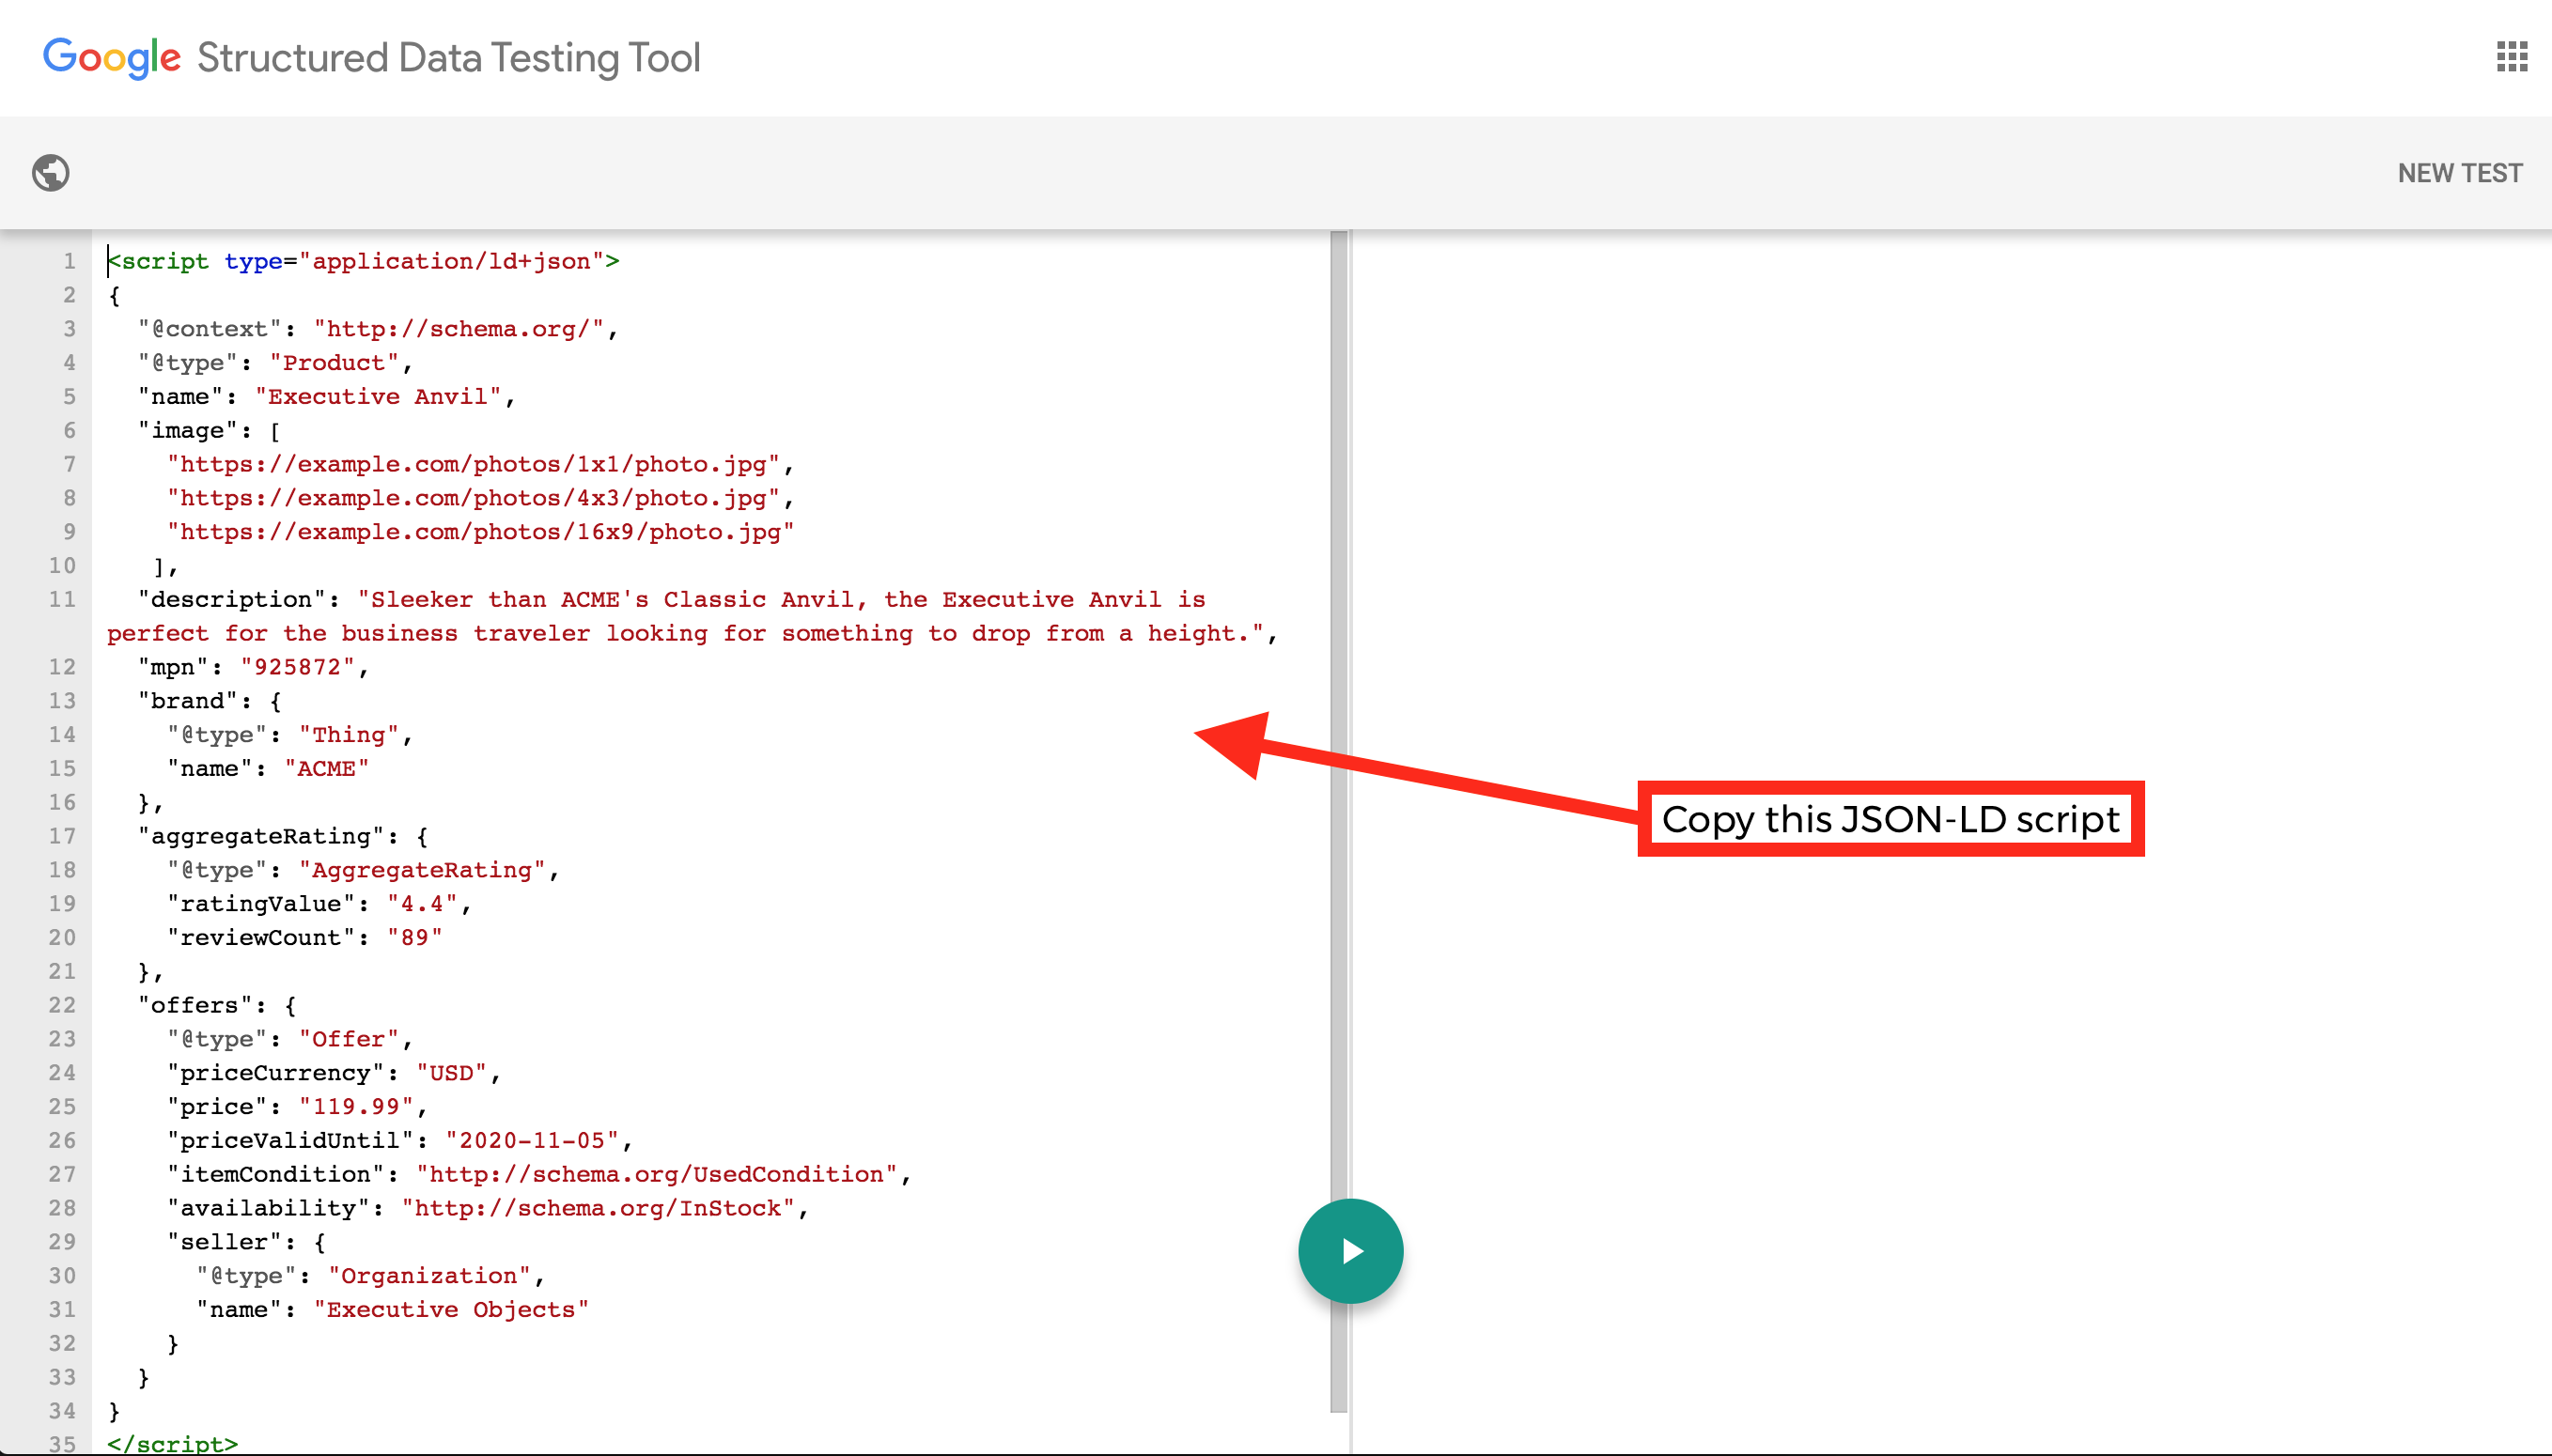Start a NEW TEST

click(2459, 172)
